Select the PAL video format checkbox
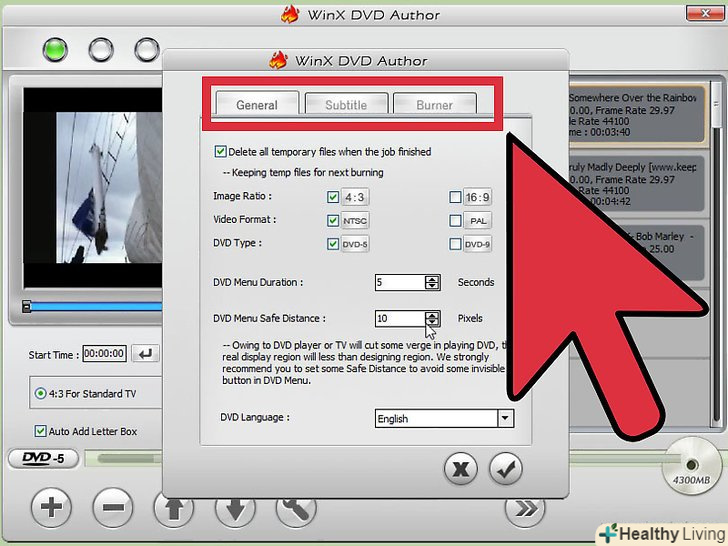728x546 pixels. click(455, 220)
